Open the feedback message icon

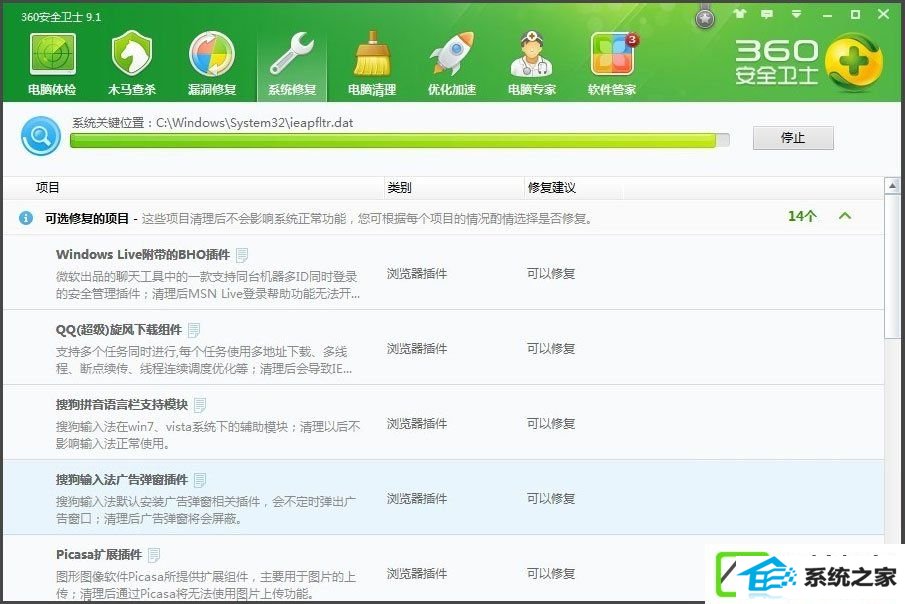766,14
